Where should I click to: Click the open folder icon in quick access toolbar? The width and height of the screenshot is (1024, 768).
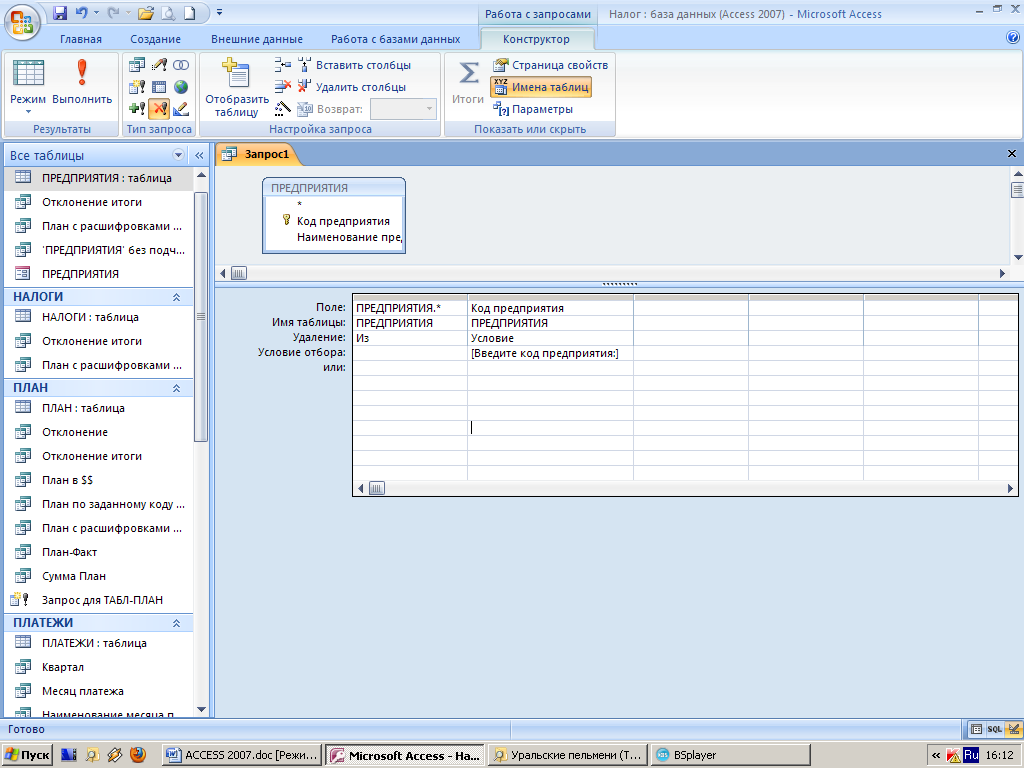click(146, 13)
